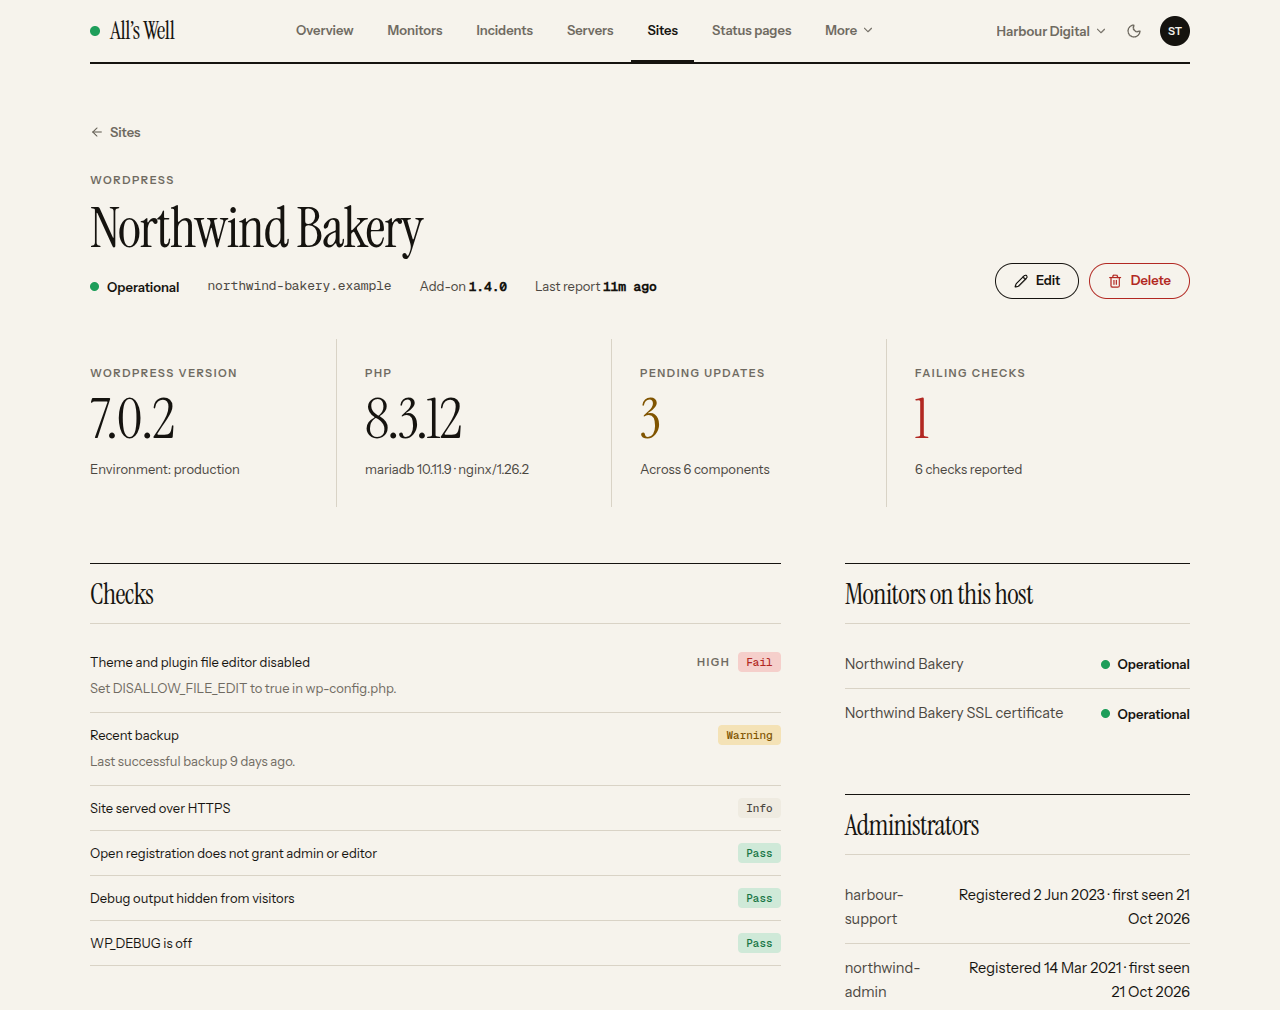Click the HIGH severity label
1280x1010 pixels.
point(713,662)
